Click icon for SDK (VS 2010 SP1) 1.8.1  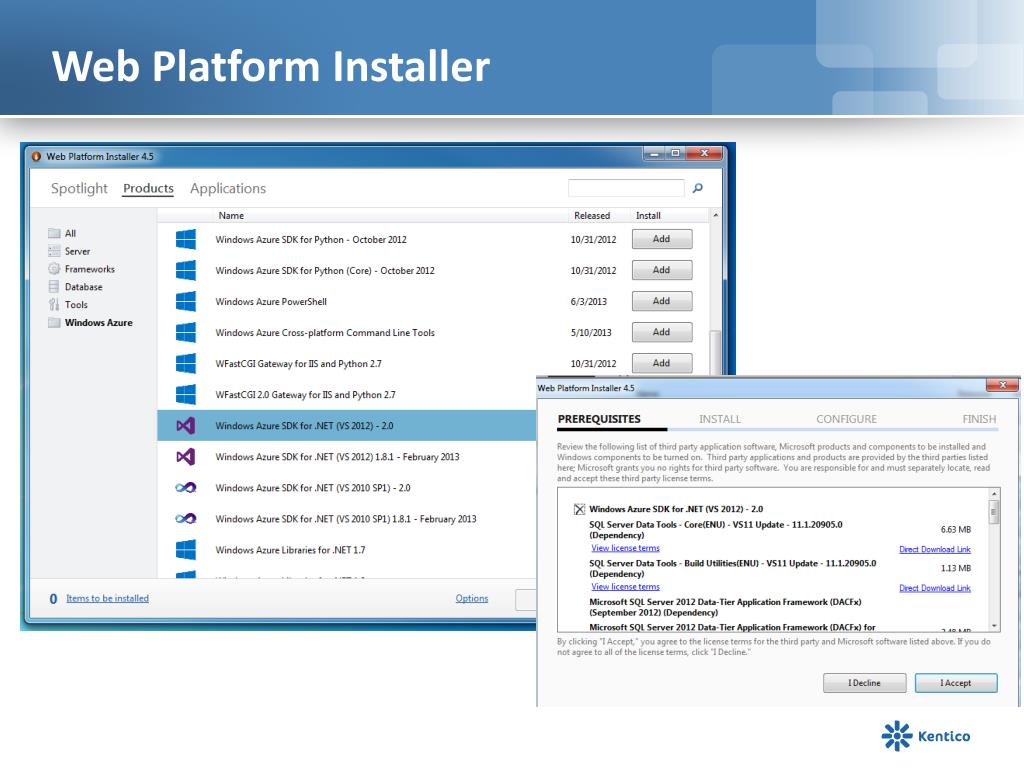pyautogui.click(x=186, y=519)
